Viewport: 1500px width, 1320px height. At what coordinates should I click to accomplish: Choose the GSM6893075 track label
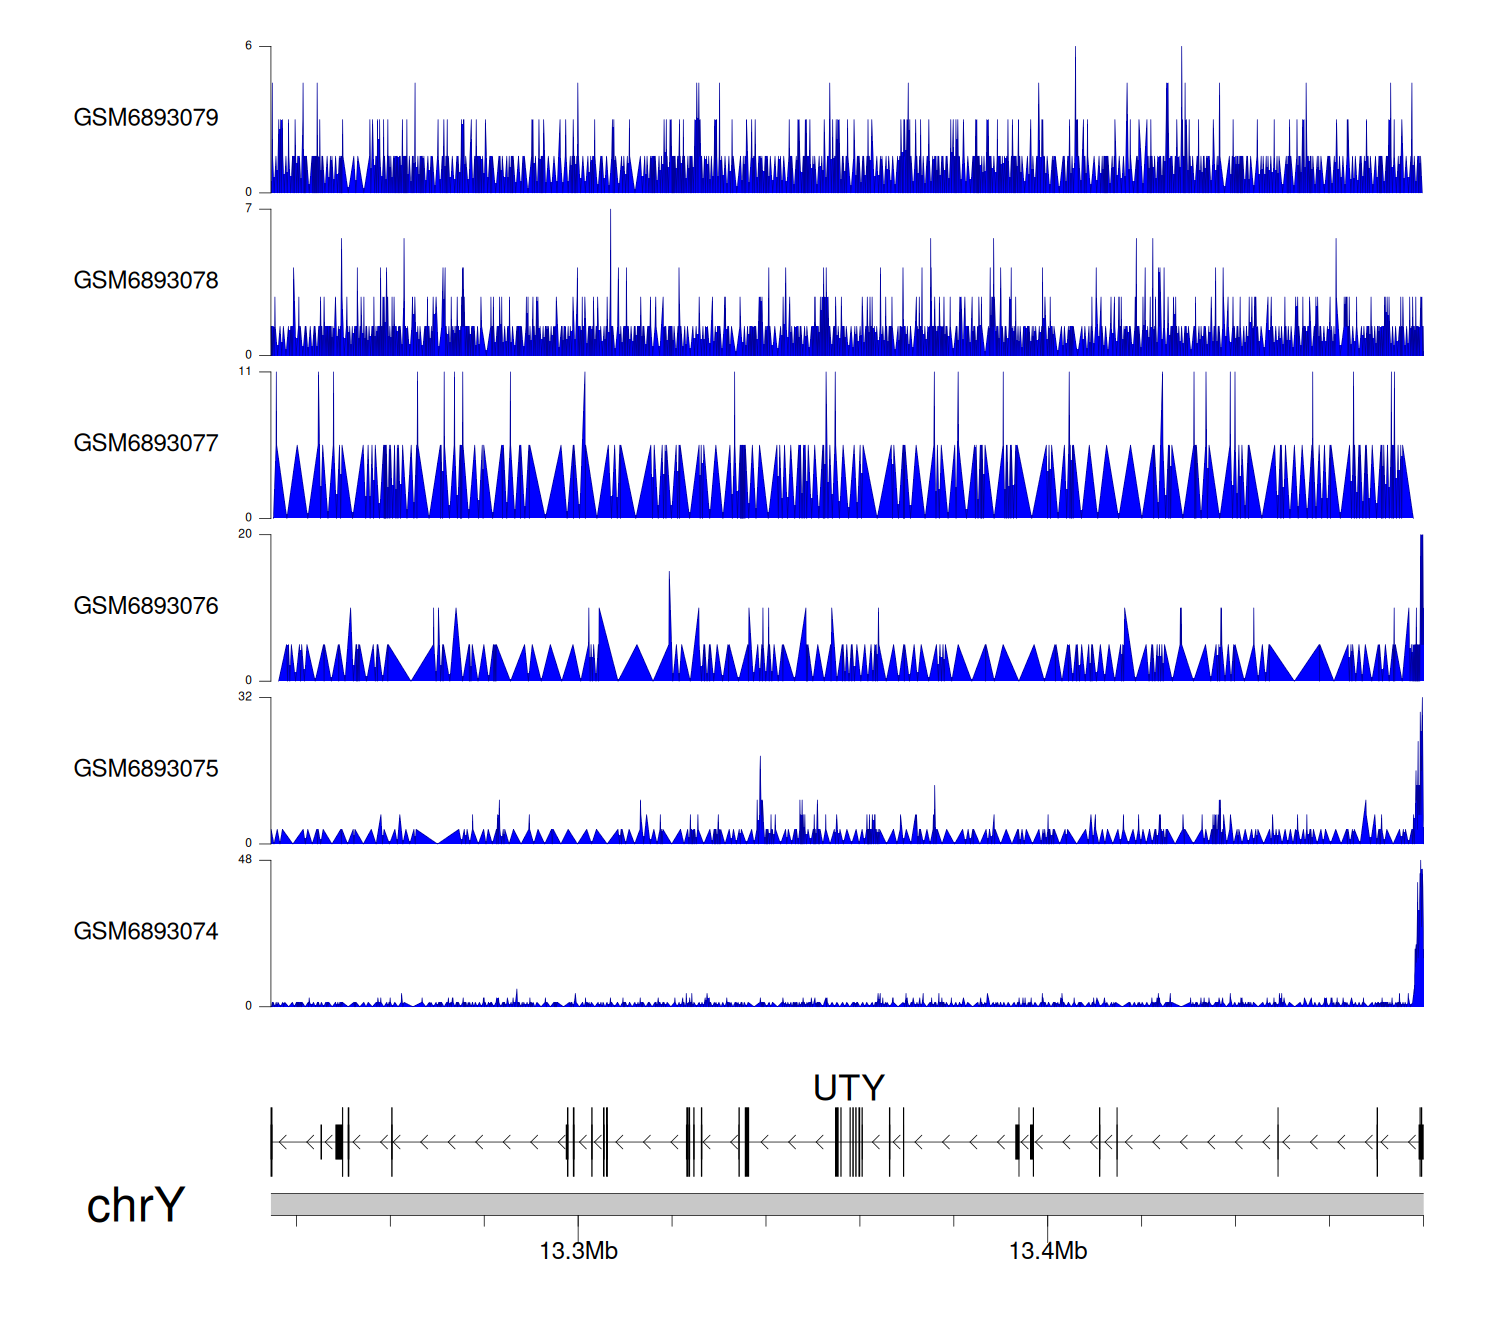[x=146, y=769]
